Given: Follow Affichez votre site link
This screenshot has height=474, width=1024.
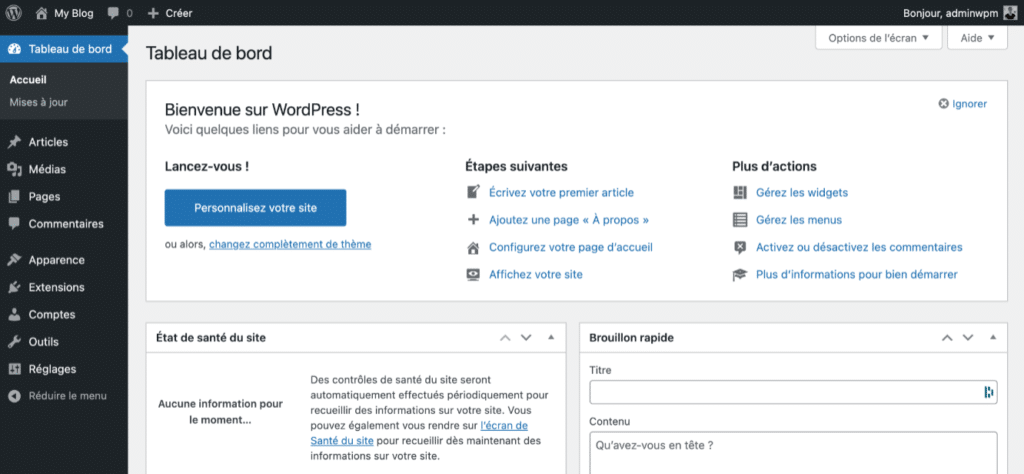Looking at the screenshot, I should coord(536,275).
